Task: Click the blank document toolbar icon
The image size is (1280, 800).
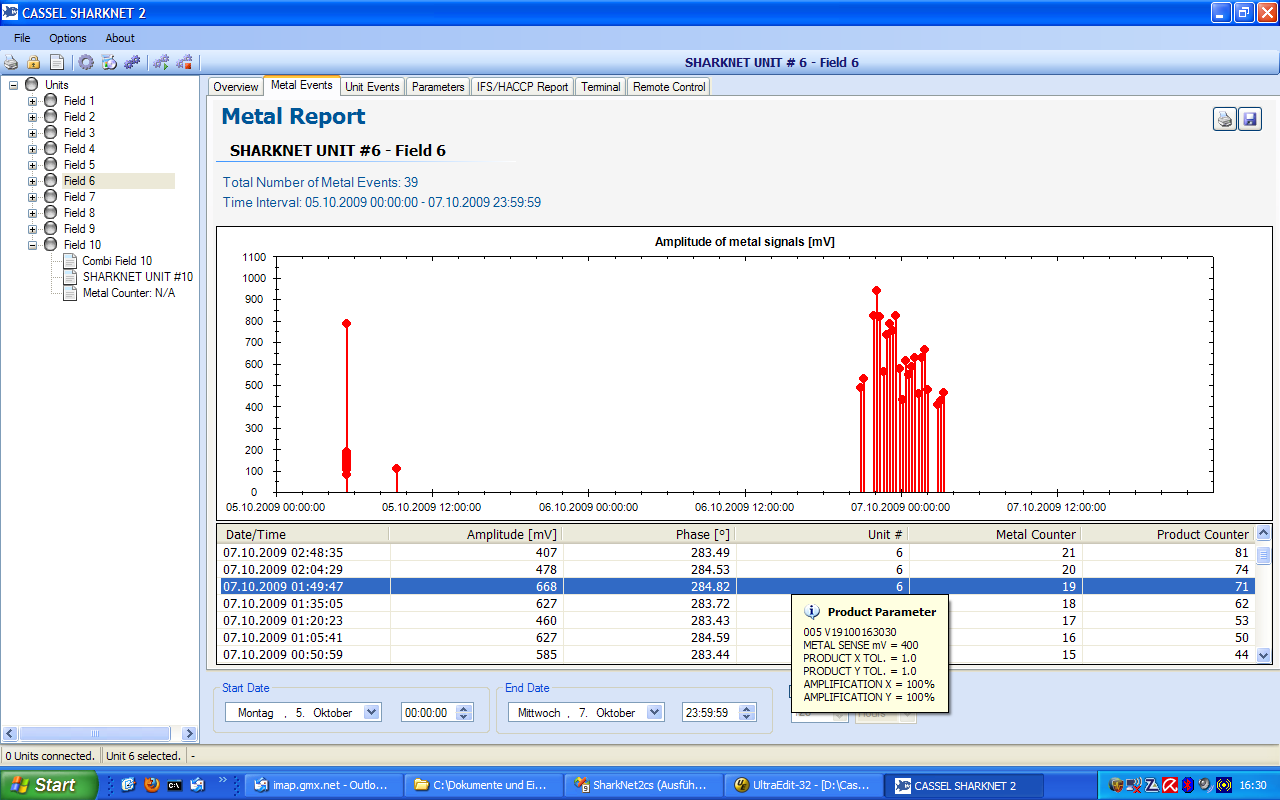Action: (x=57, y=62)
